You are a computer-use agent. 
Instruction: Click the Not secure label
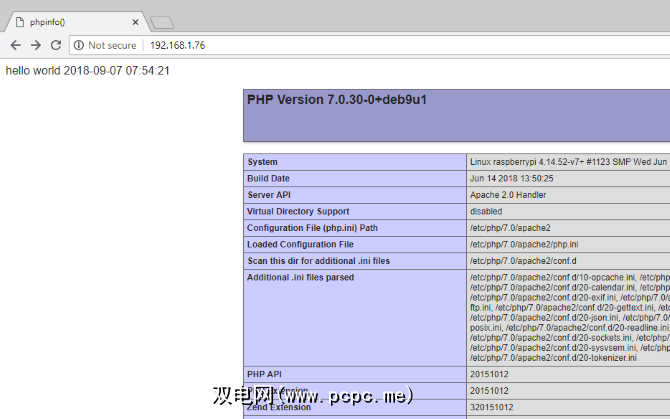[x=112, y=45]
